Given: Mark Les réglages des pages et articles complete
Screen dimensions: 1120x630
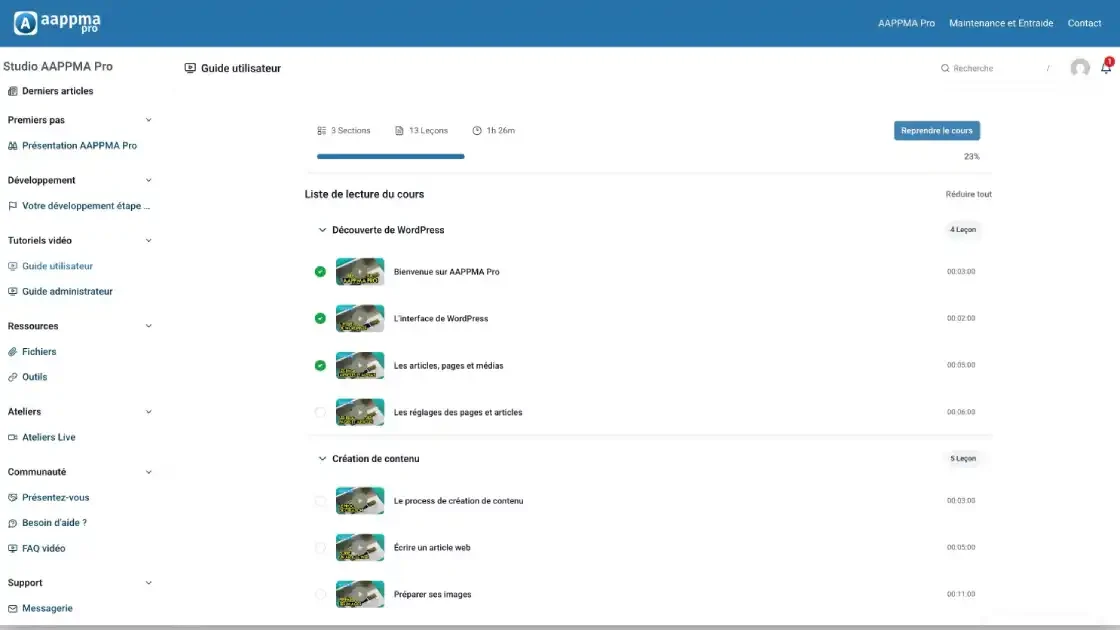Looking at the screenshot, I should click(x=320, y=412).
